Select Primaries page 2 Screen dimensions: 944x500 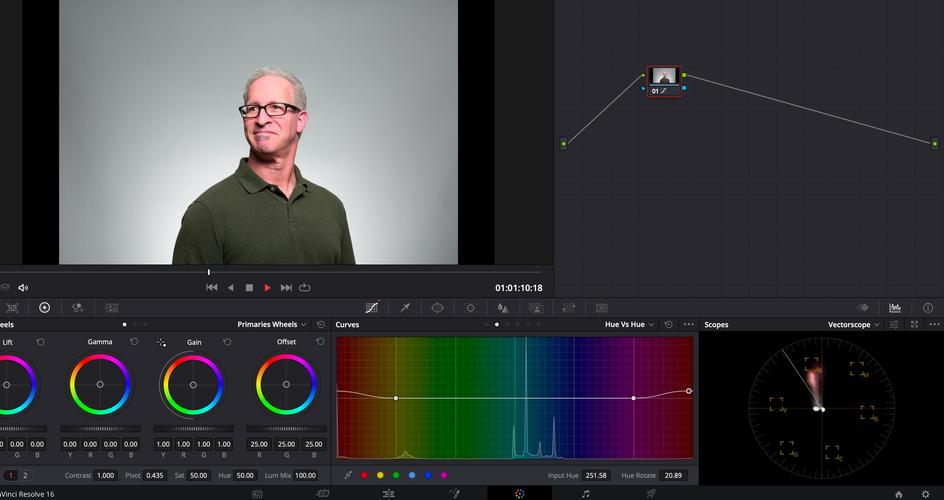tap(25, 475)
